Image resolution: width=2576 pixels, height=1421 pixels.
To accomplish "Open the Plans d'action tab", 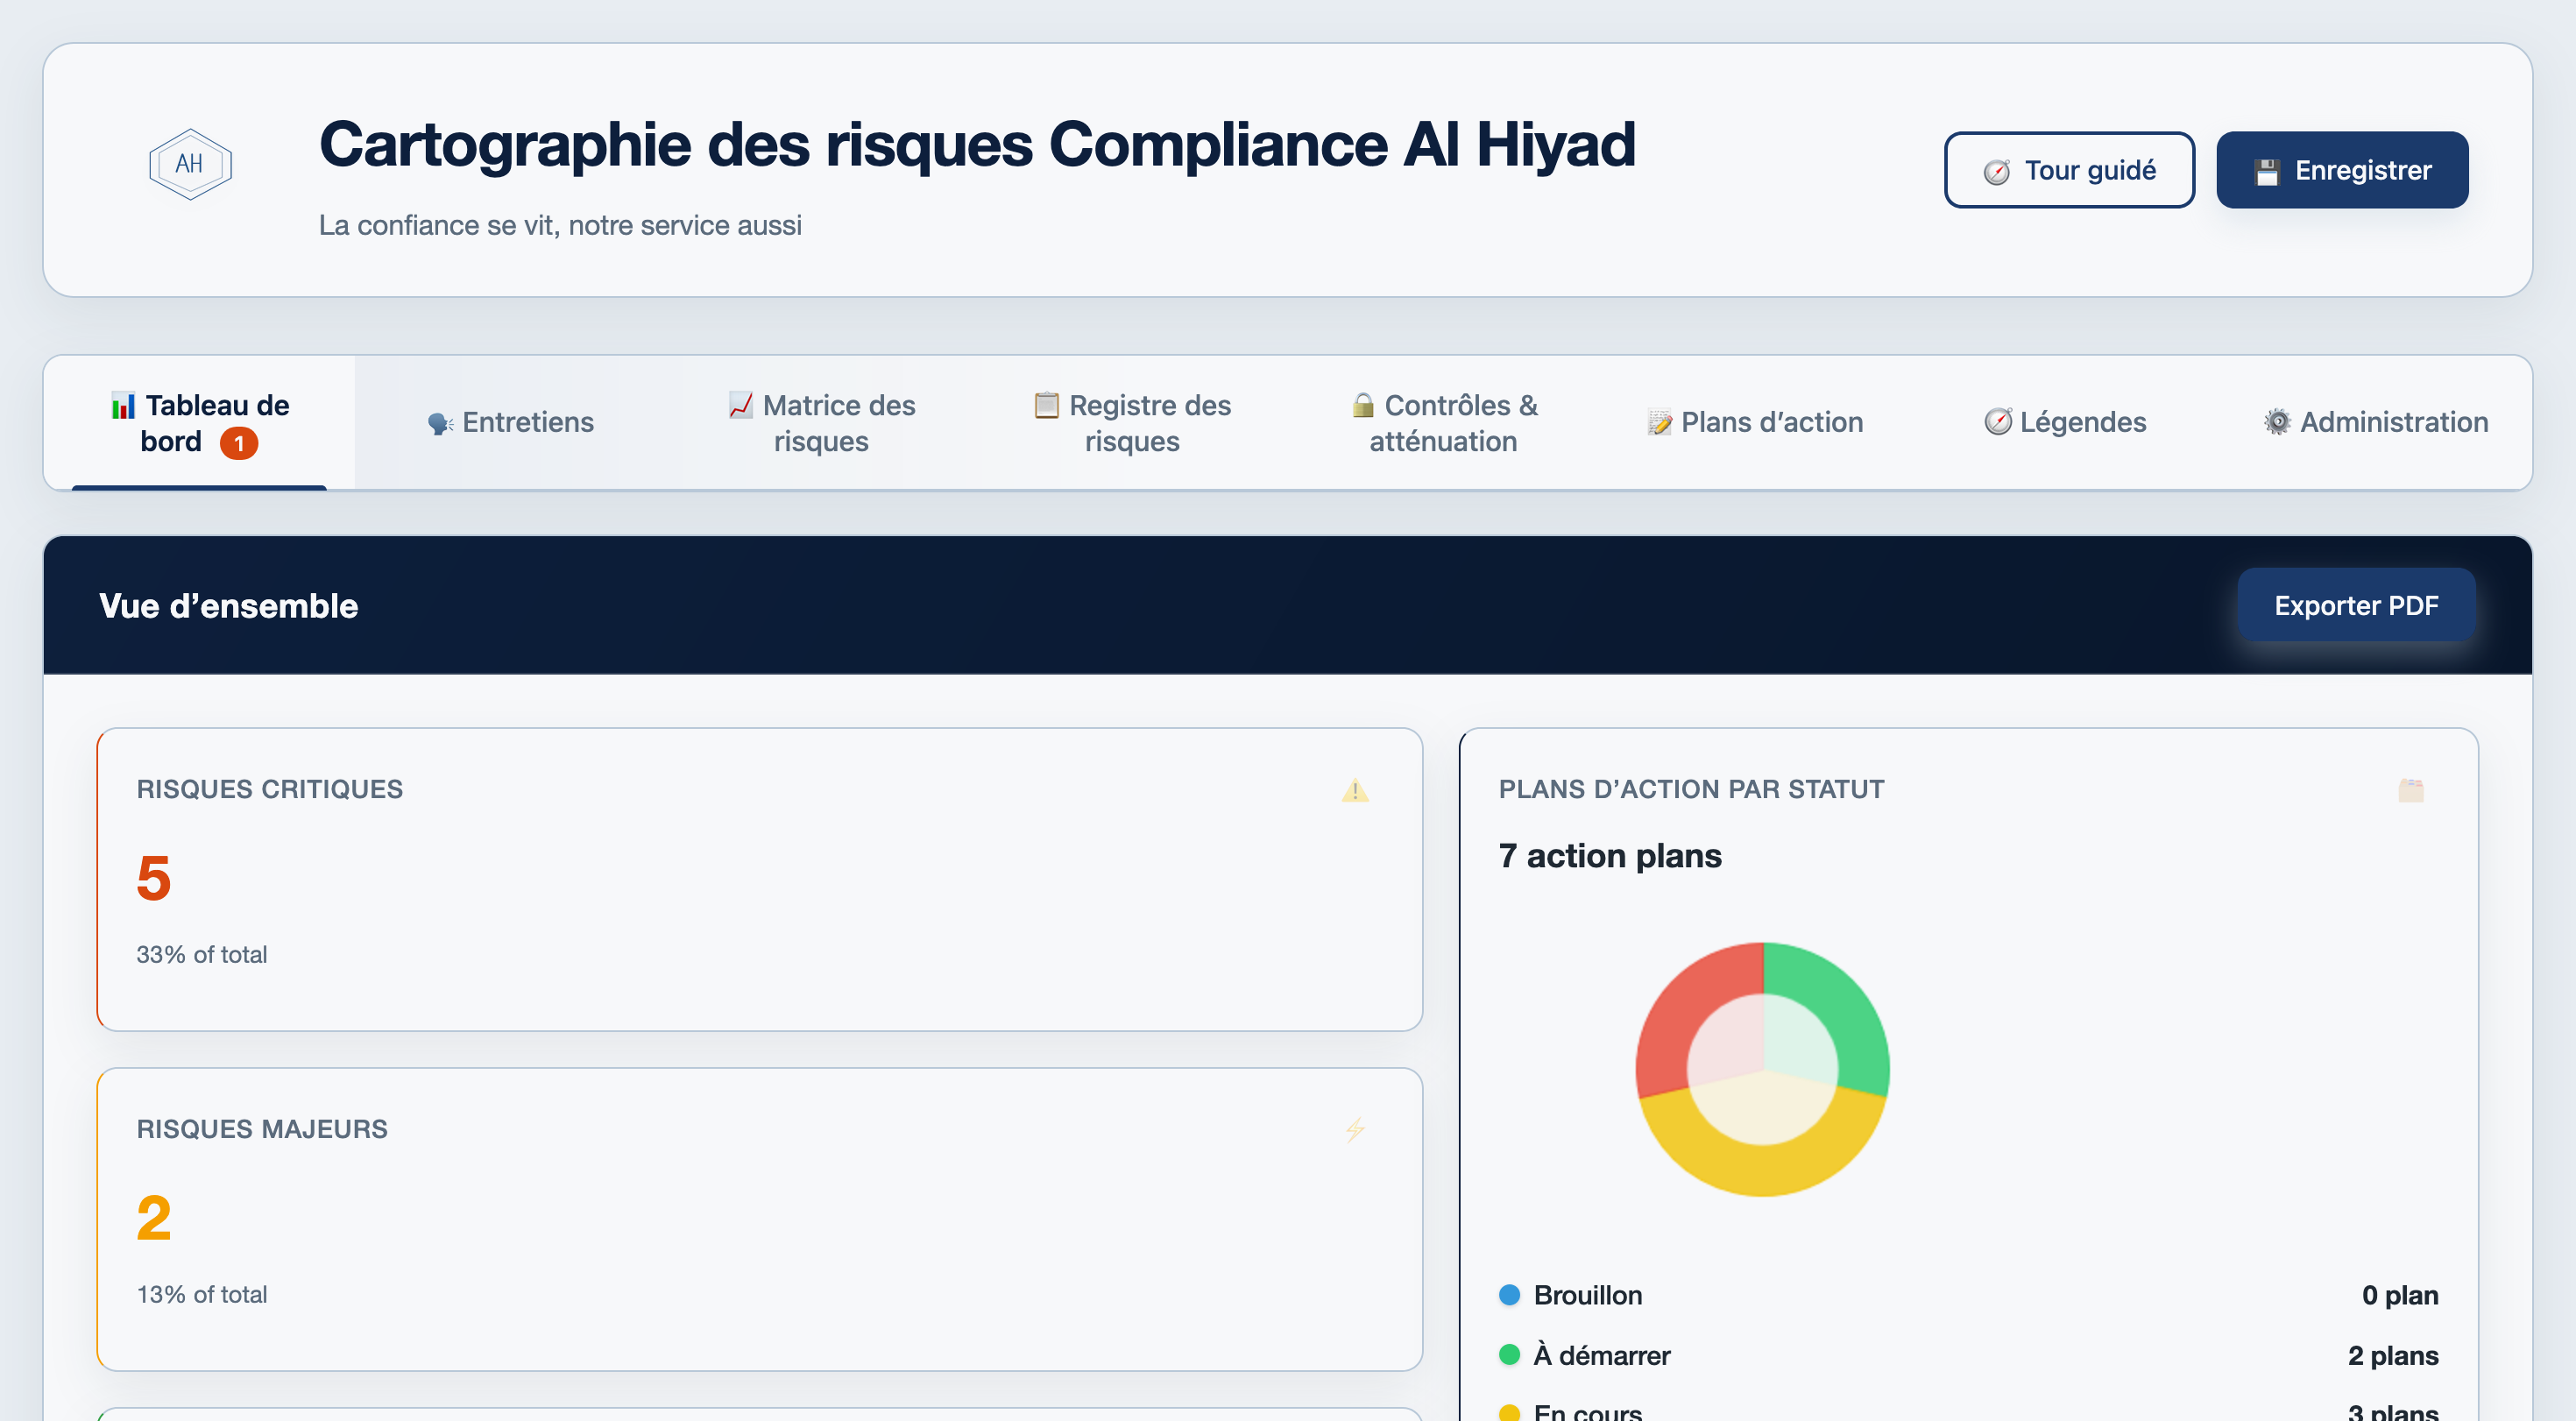I will [x=1754, y=423].
